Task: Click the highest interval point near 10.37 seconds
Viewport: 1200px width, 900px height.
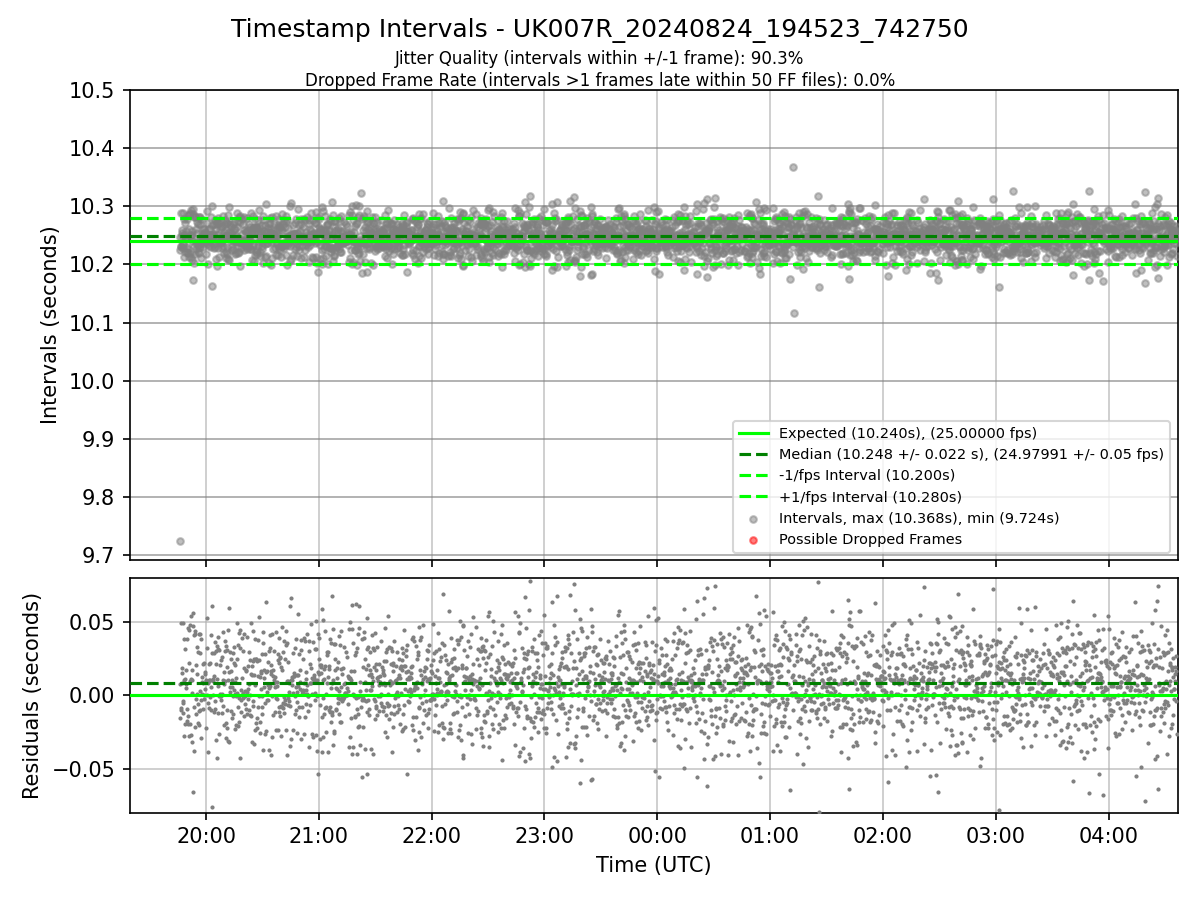Action: (793, 167)
